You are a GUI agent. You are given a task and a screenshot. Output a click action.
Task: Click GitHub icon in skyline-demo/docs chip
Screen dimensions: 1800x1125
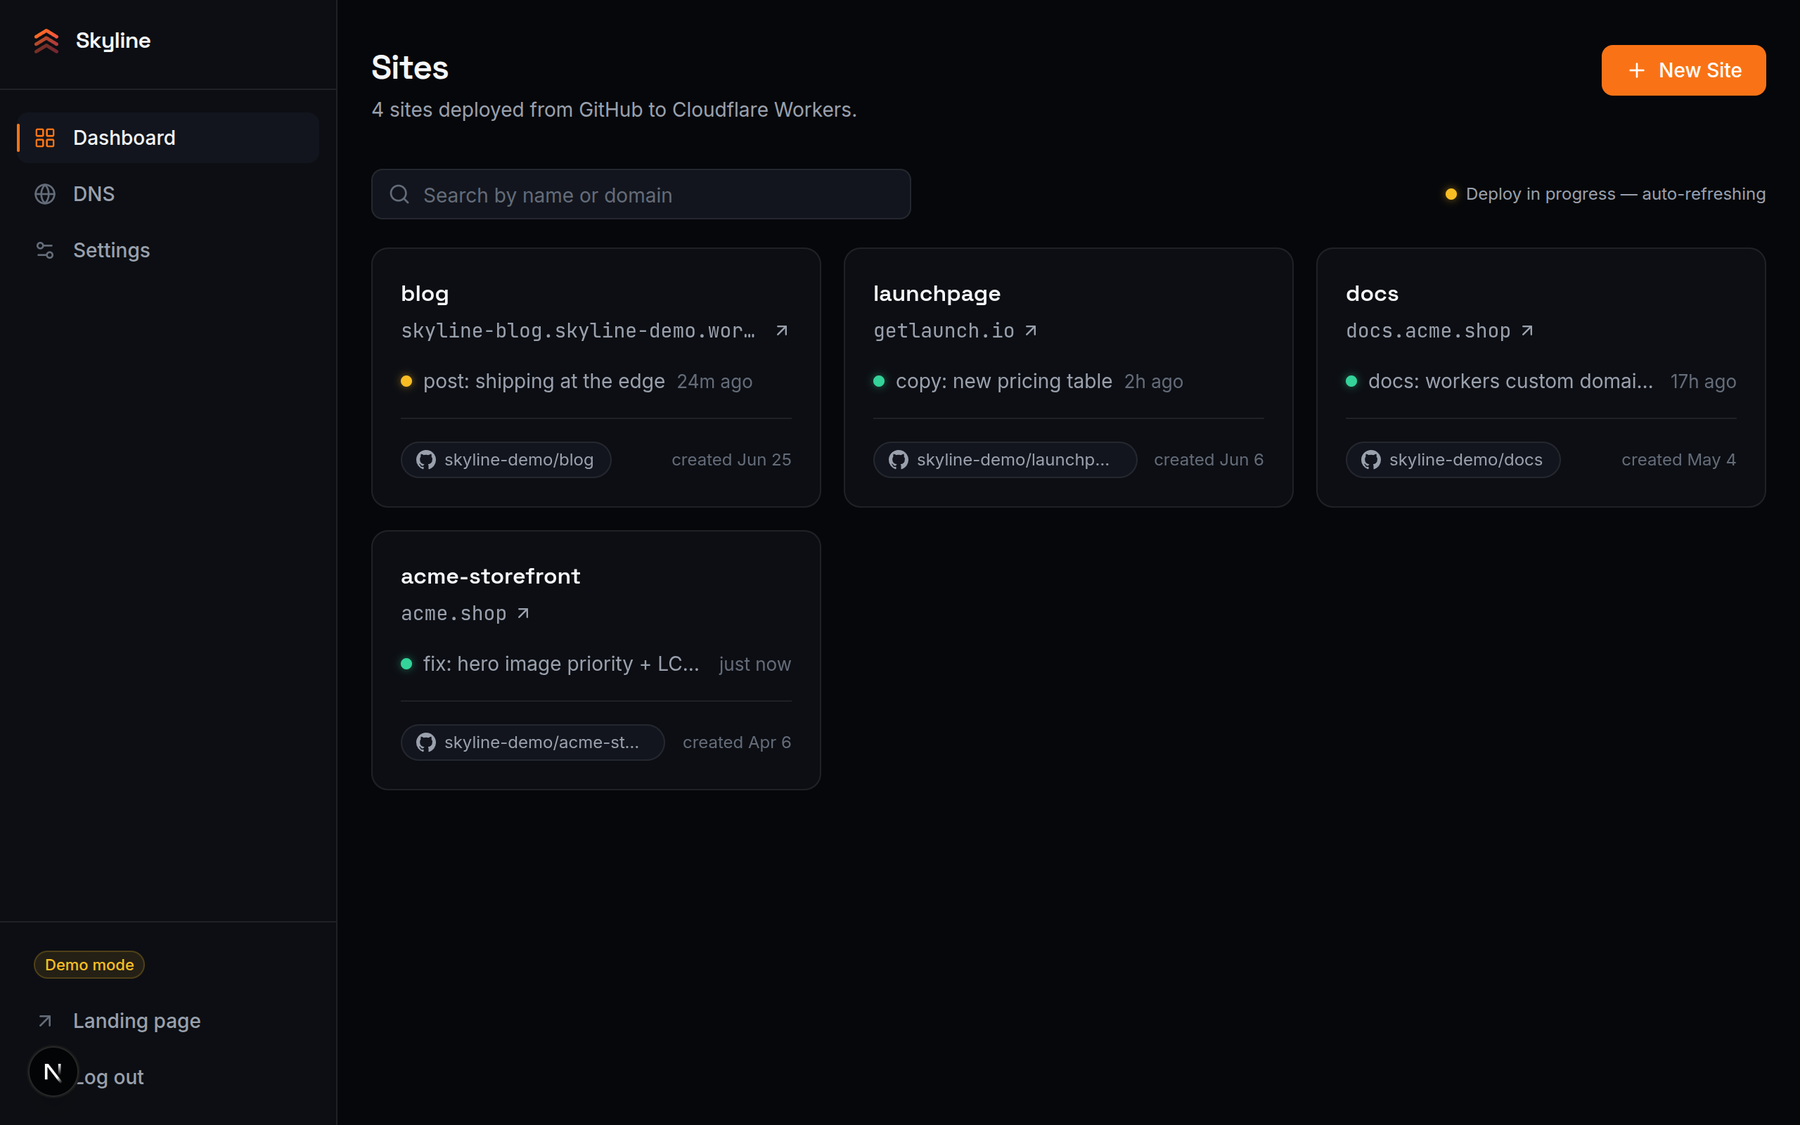click(x=1371, y=460)
